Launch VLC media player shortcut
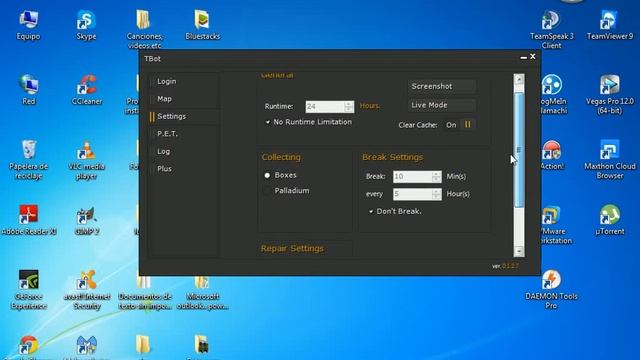 tap(87, 160)
